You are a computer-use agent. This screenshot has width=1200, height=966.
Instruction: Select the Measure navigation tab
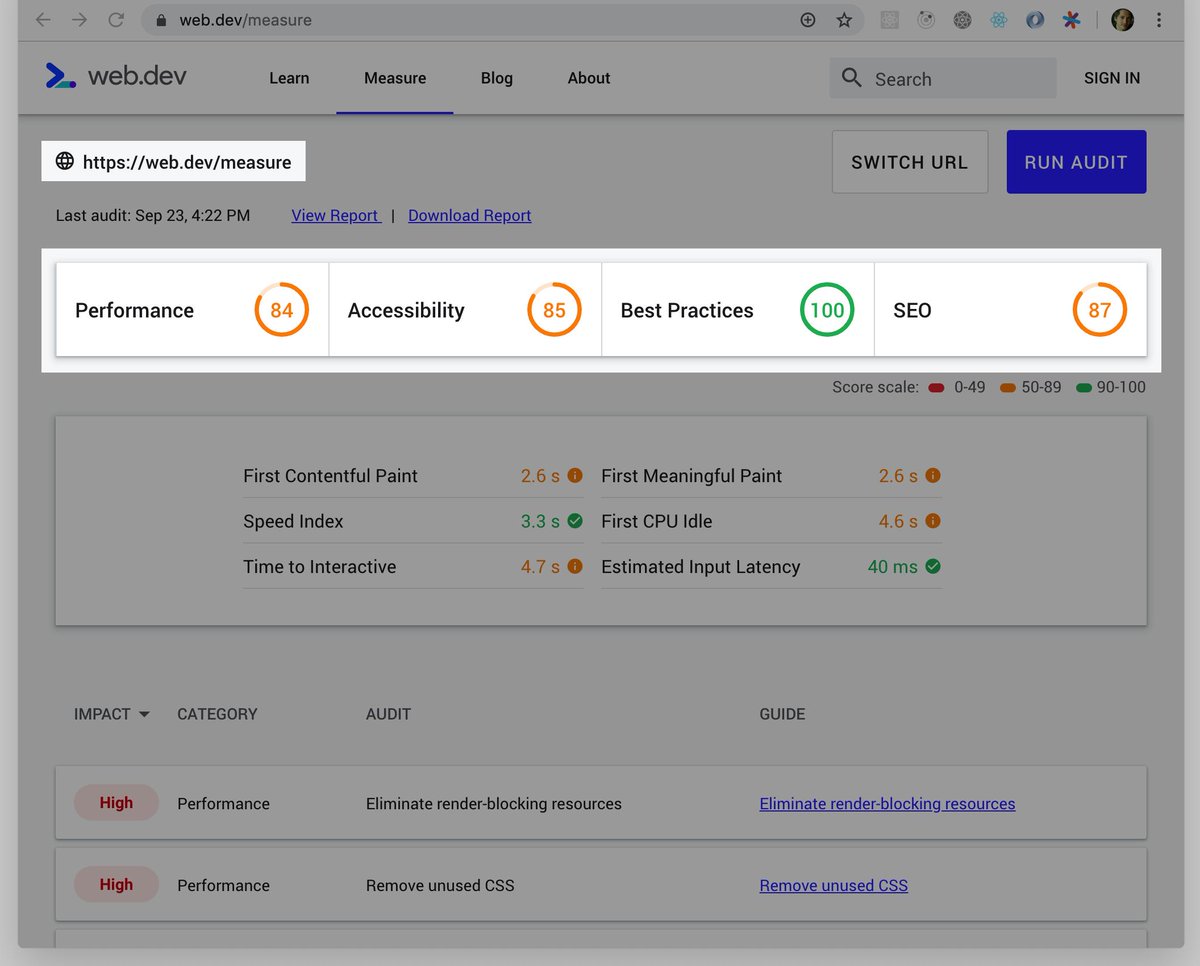pyautogui.click(x=395, y=78)
